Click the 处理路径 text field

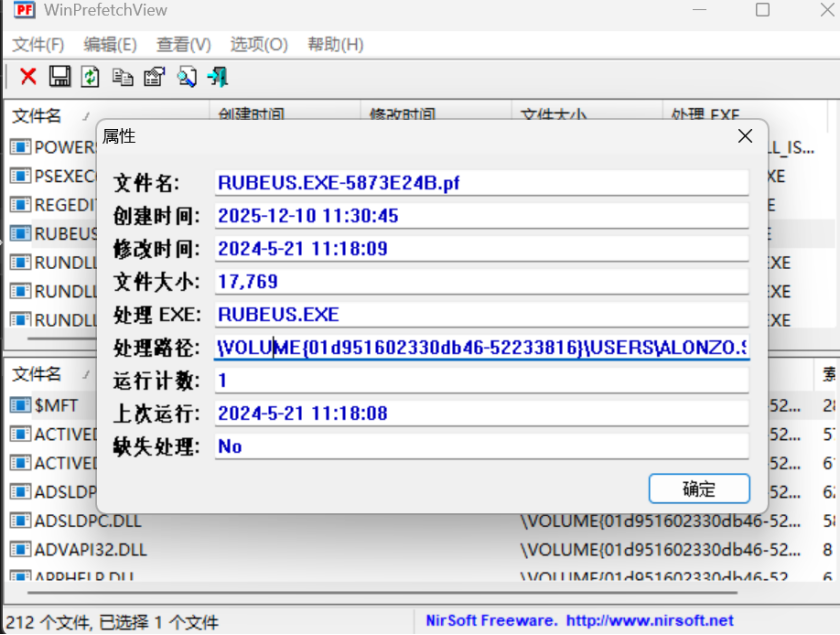click(481, 348)
